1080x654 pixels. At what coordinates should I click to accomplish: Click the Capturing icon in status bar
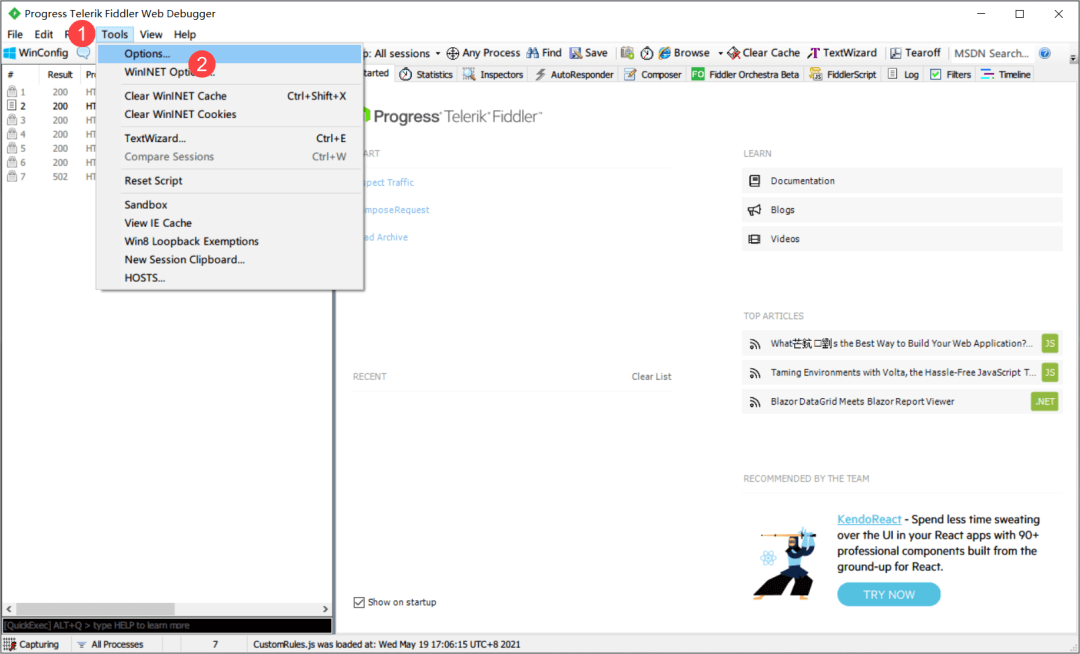point(10,644)
